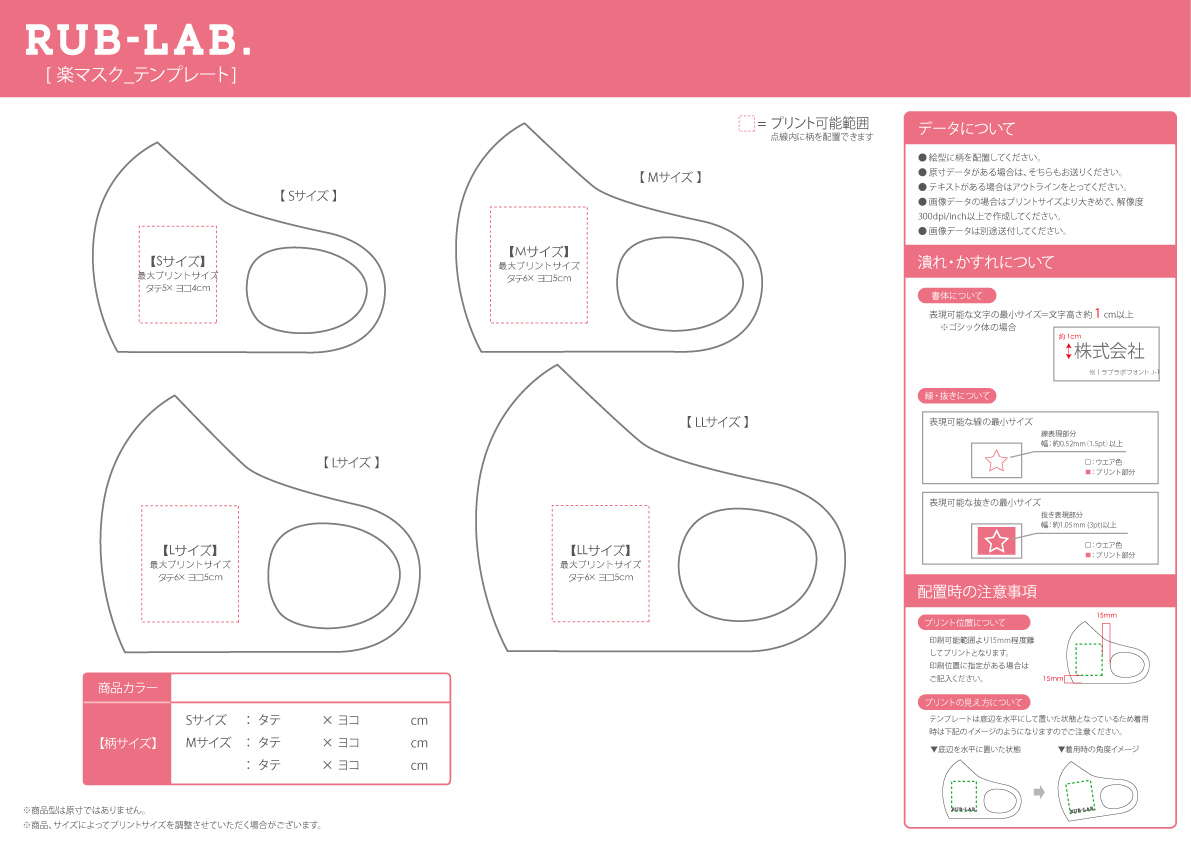This screenshot has height=842, width=1191.
Task: Select the 書体について pill label
Action: 957,296
